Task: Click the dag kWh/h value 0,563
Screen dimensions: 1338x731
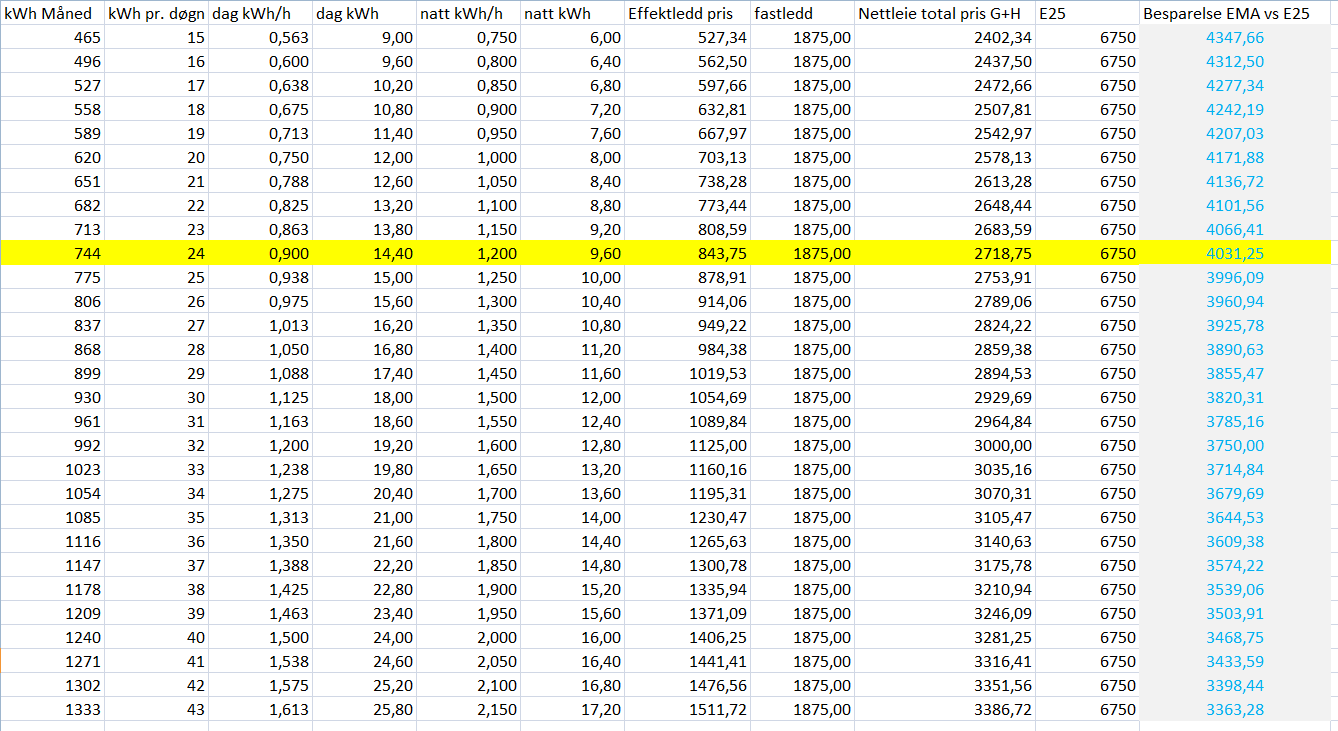Action: 261,38
